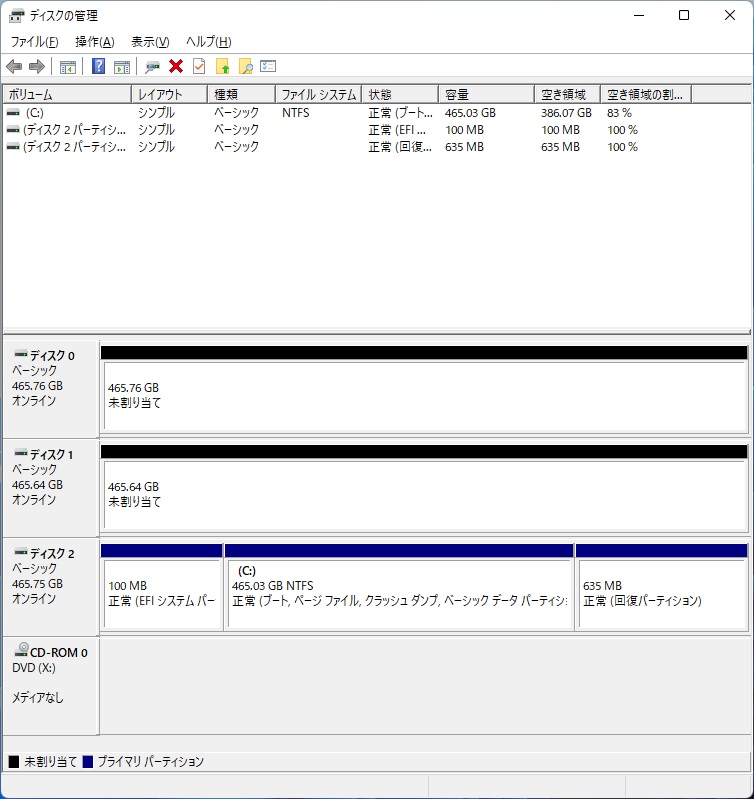
Task: Close the Disk Management window
Action: click(x=730, y=15)
